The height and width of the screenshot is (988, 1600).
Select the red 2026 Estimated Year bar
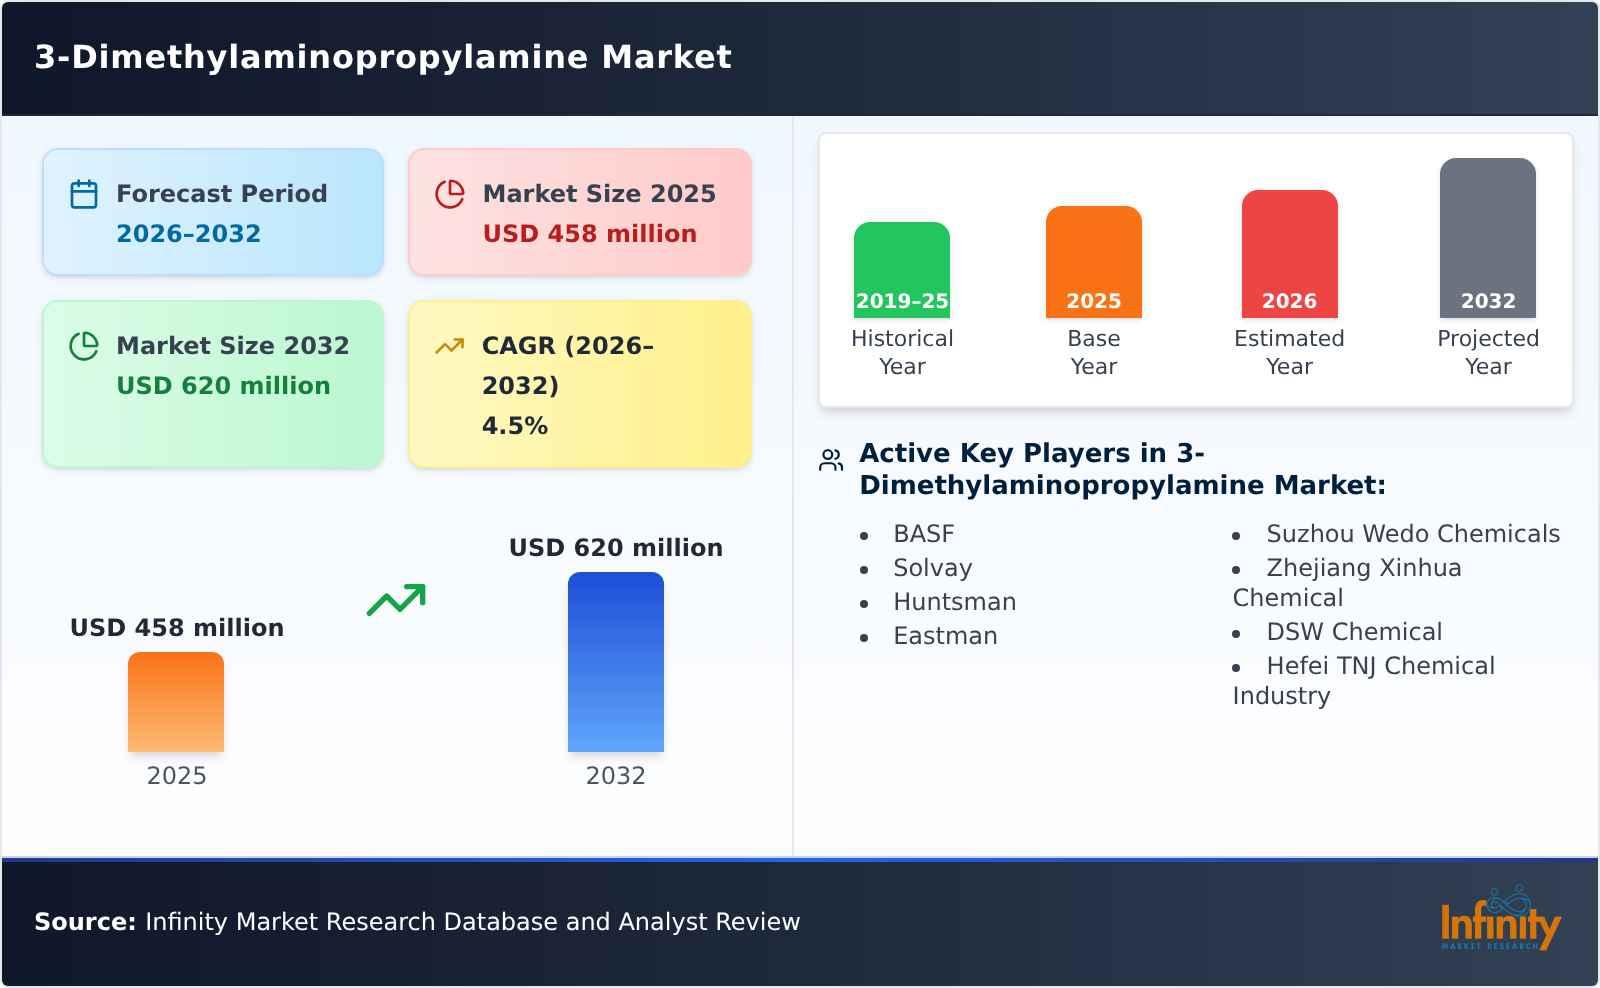tap(1289, 250)
